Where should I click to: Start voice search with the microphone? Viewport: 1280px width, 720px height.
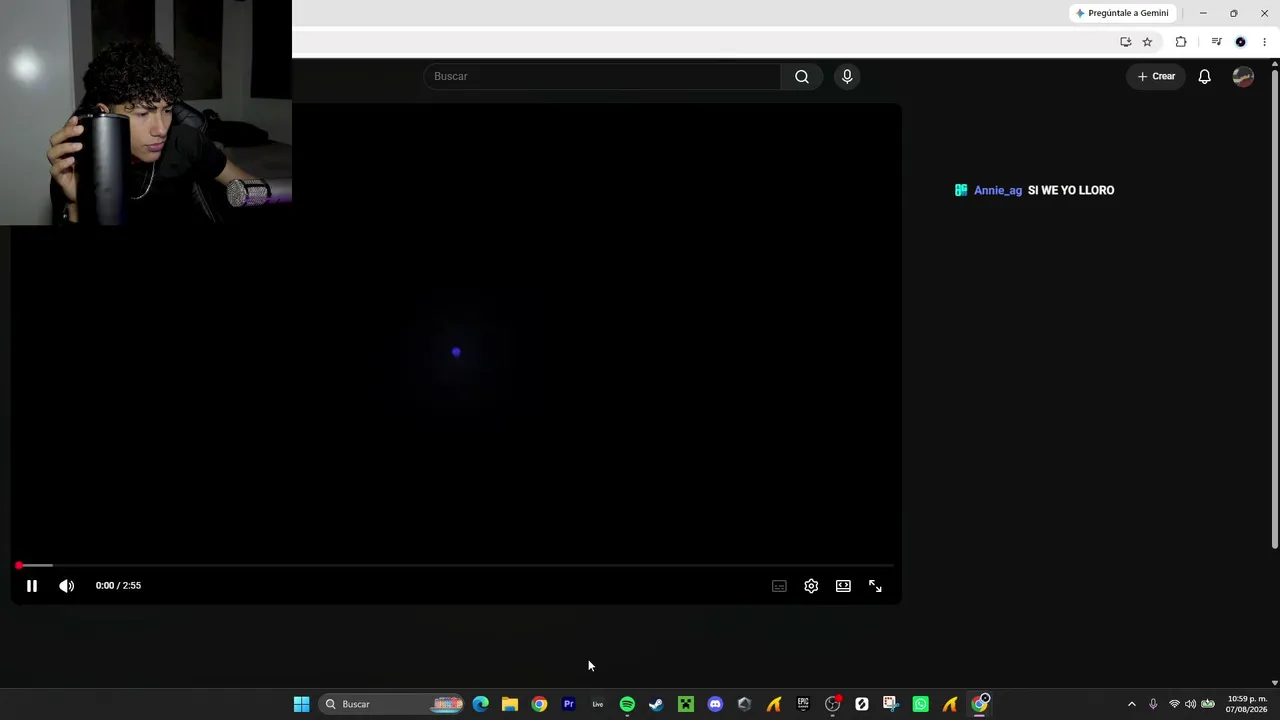(847, 76)
